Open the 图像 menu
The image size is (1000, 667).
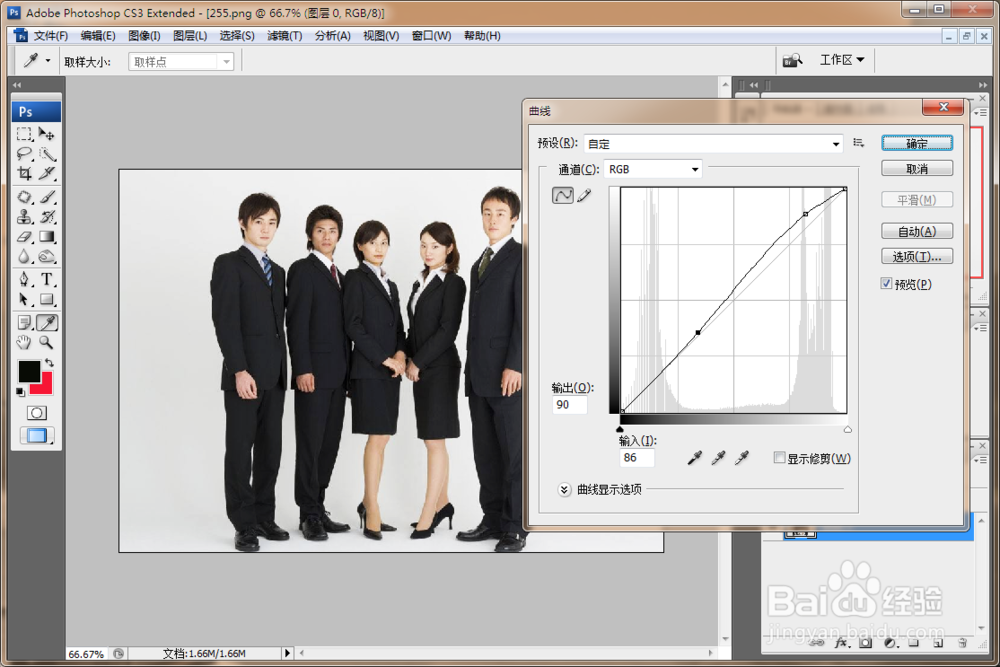[x=144, y=36]
